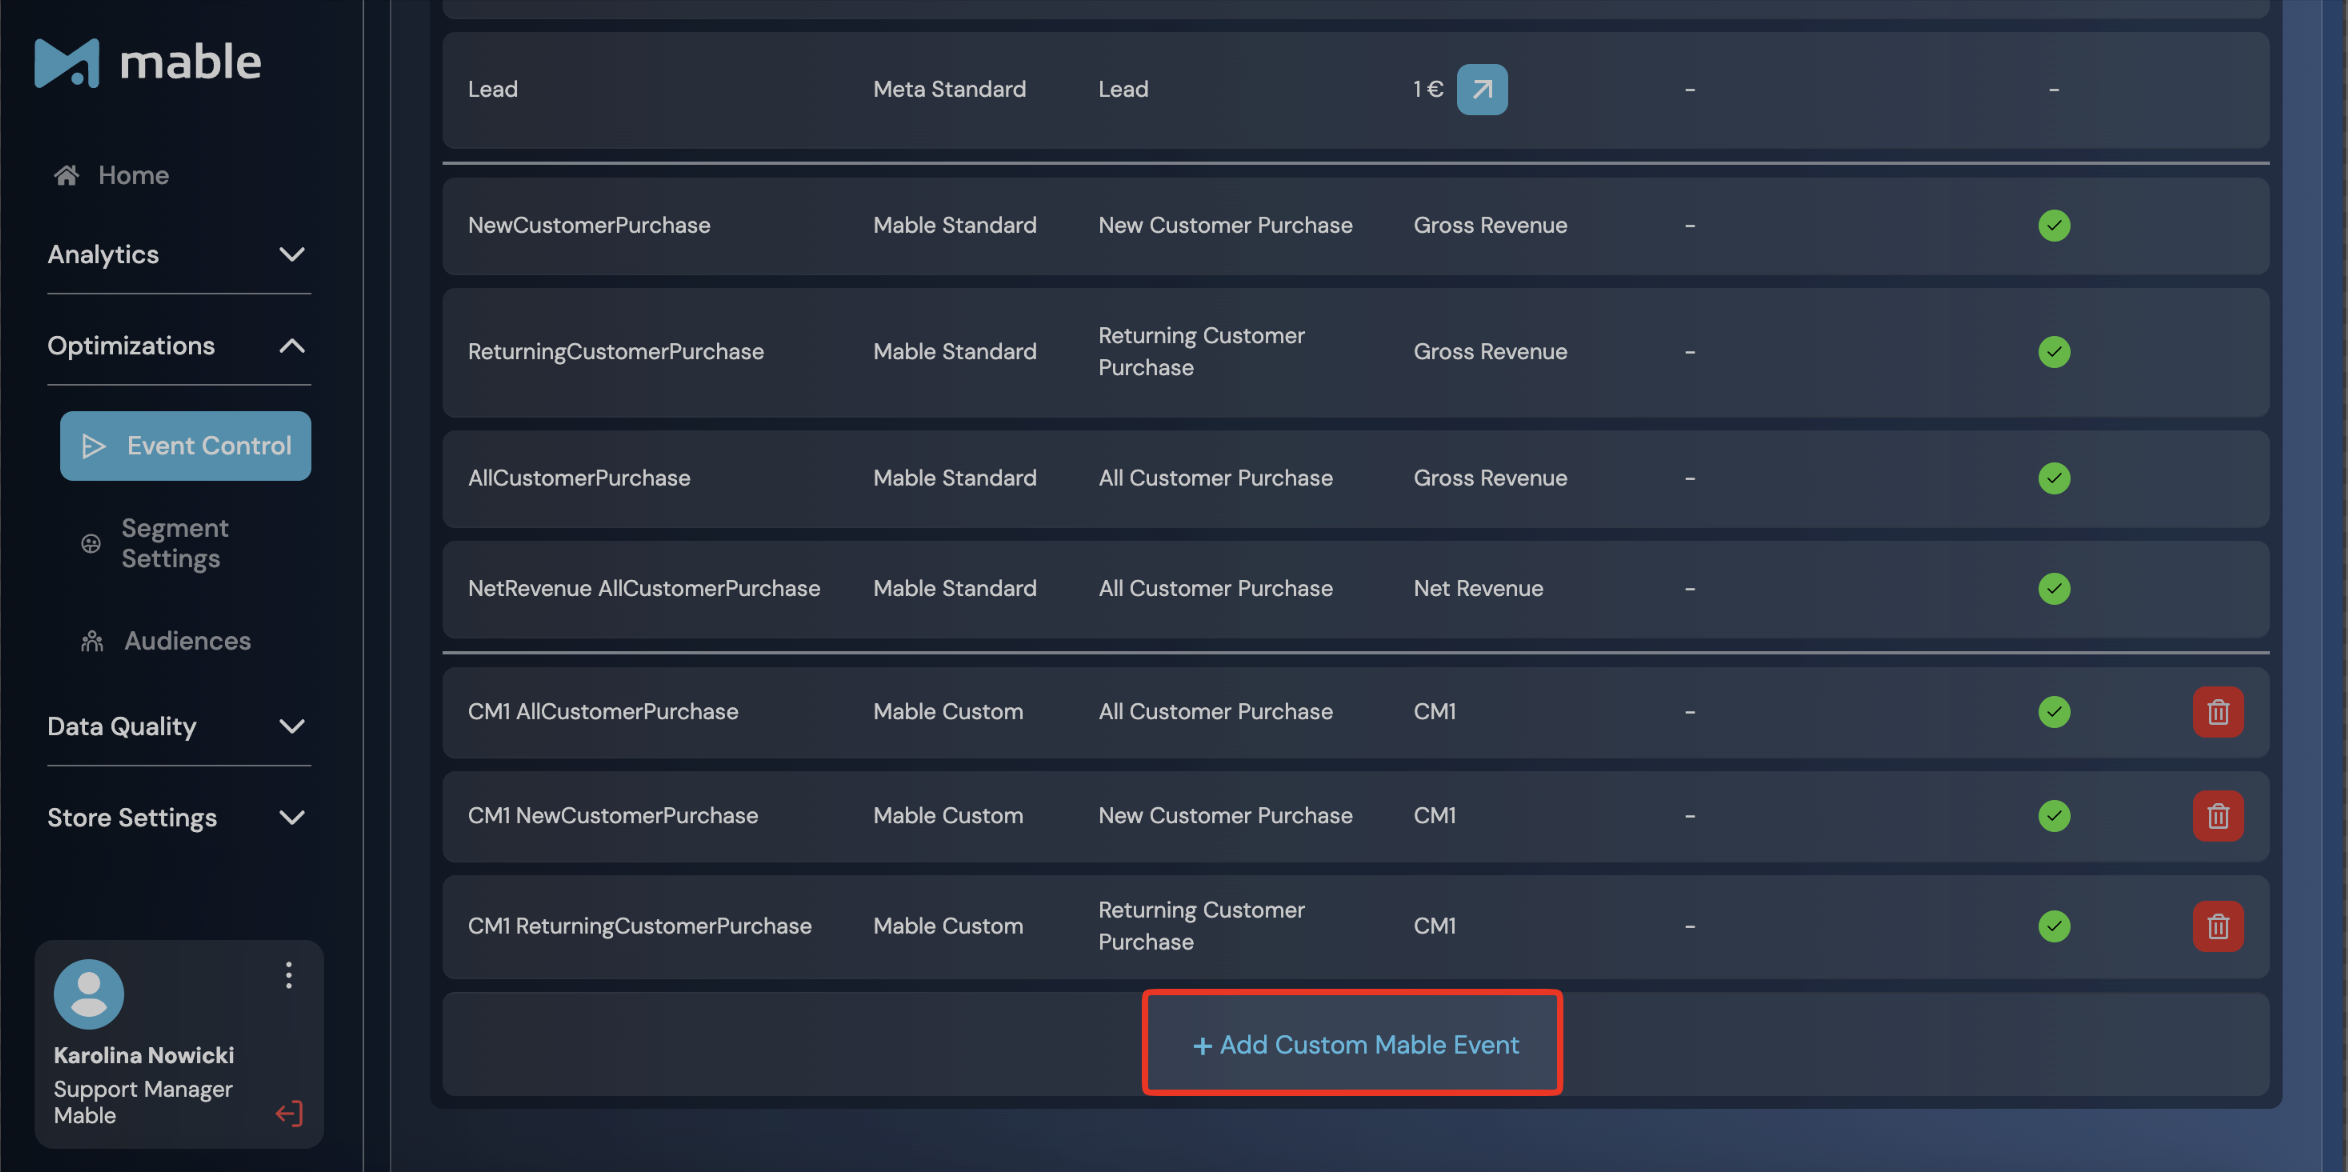The image size is (2348, 1172).
Task: Click Gross Revenue in the AllCustomerPurchase row
Action: point(1490,478)
